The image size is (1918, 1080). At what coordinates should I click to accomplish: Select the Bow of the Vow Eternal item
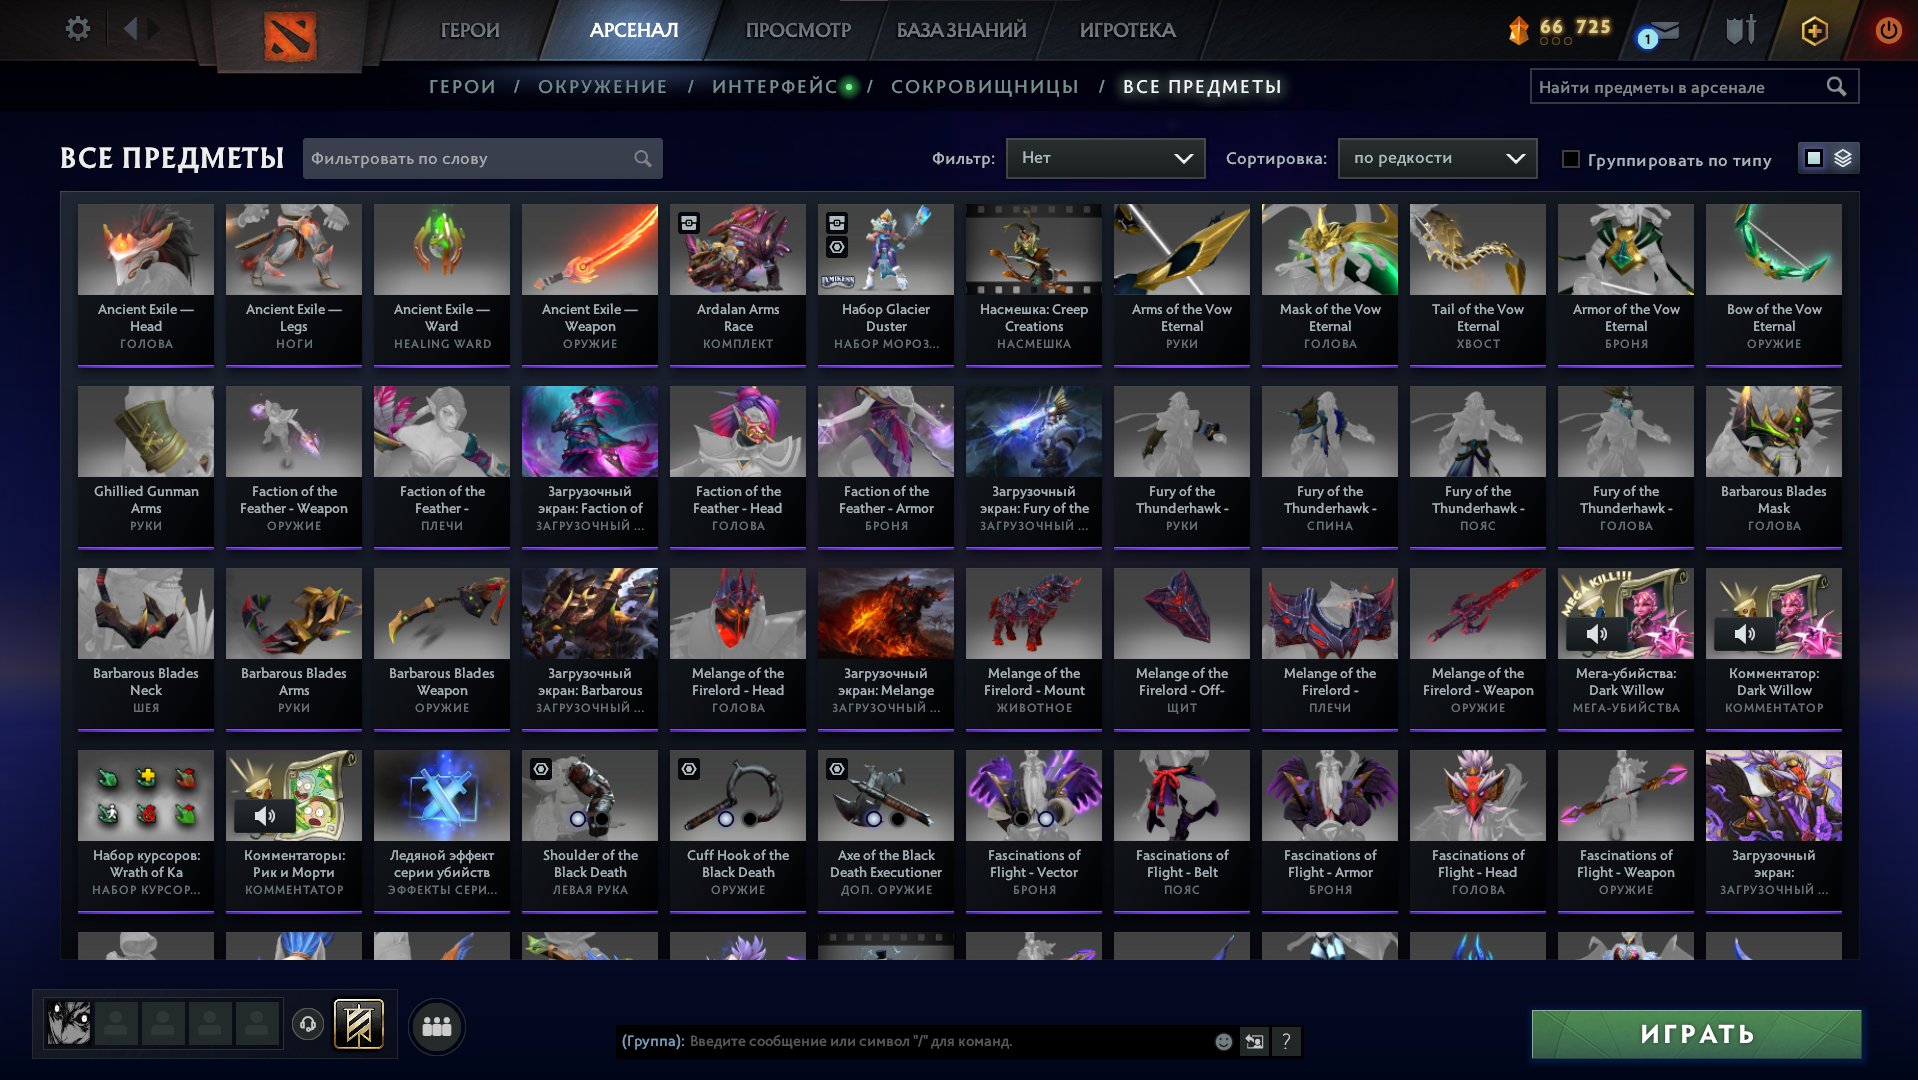coord(1773,284)
